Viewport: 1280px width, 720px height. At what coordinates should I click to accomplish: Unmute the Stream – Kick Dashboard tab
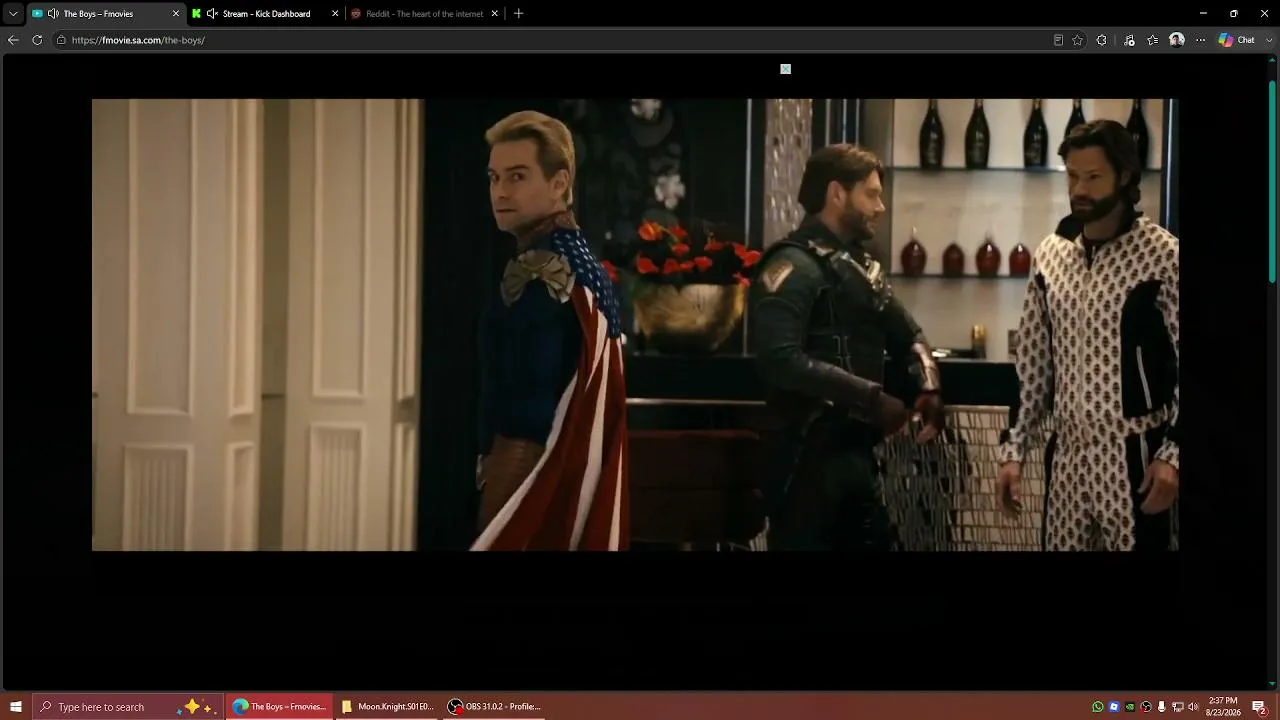tap(212, 14)
